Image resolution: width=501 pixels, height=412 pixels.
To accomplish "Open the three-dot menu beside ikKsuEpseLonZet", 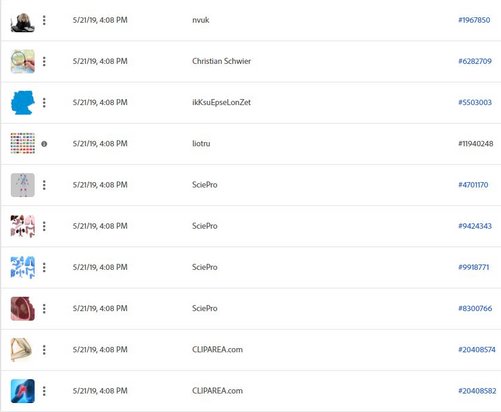I will (44, 103).
